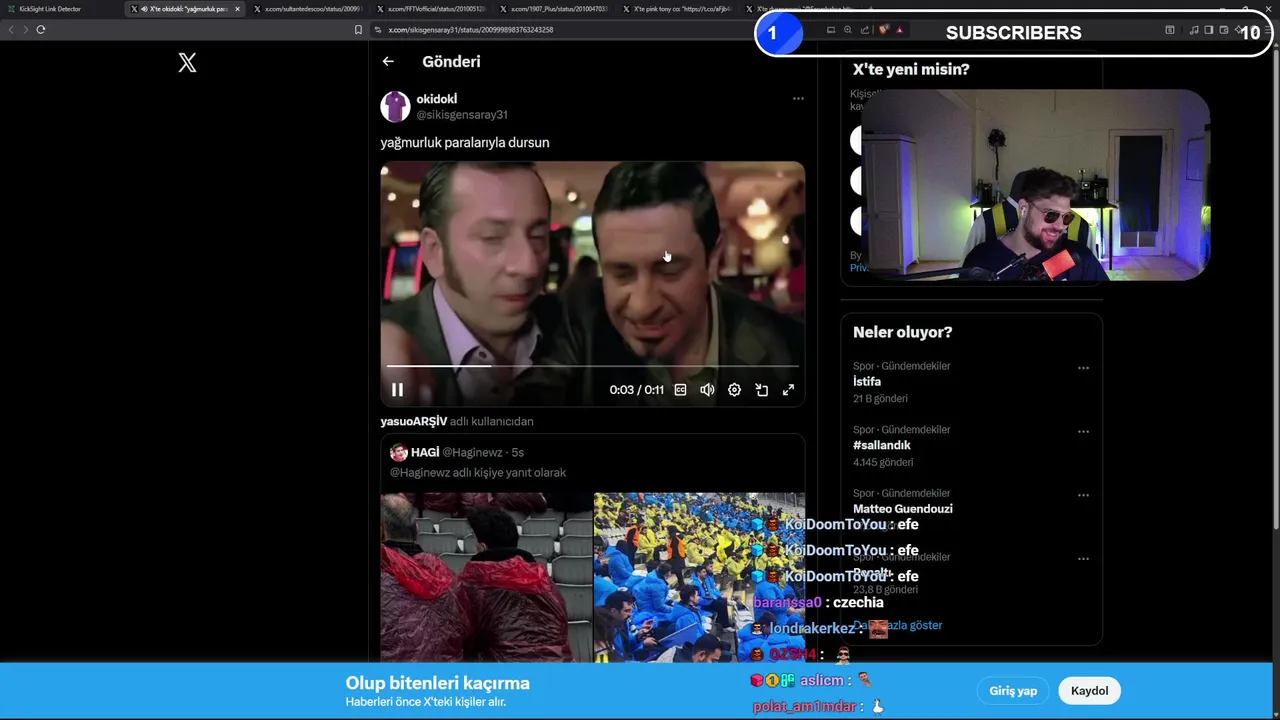
Task: Open HAGİ's avatar in quoted post
Action: [398, 452]
